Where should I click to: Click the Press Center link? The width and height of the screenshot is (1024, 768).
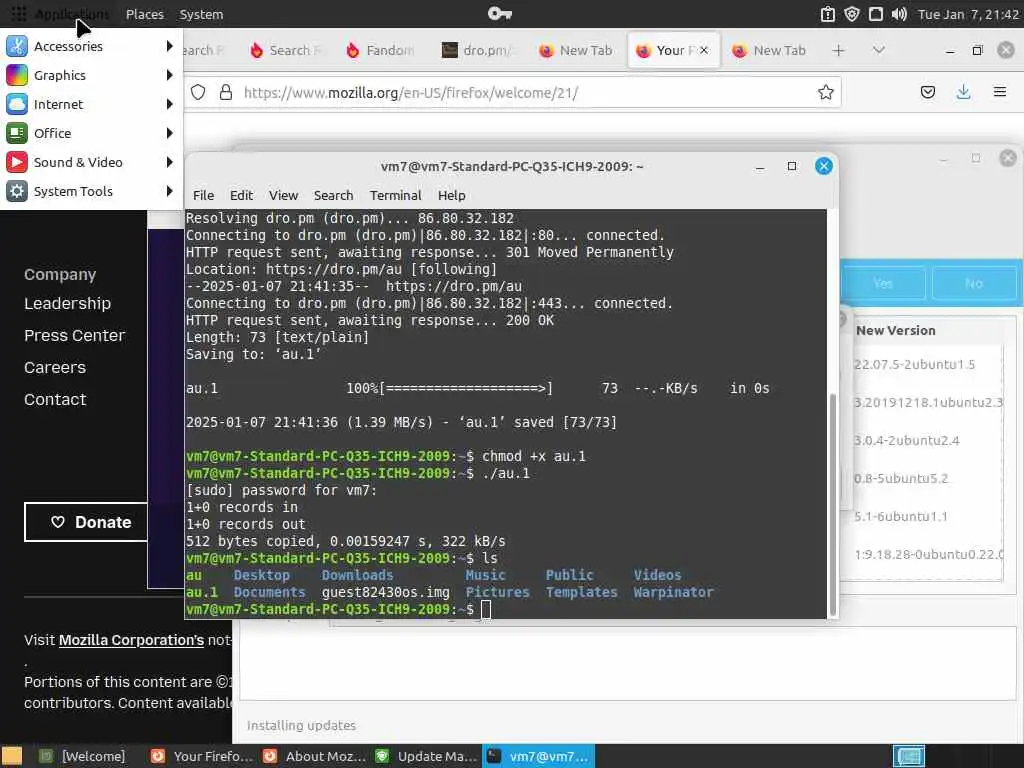pos(74,336)
